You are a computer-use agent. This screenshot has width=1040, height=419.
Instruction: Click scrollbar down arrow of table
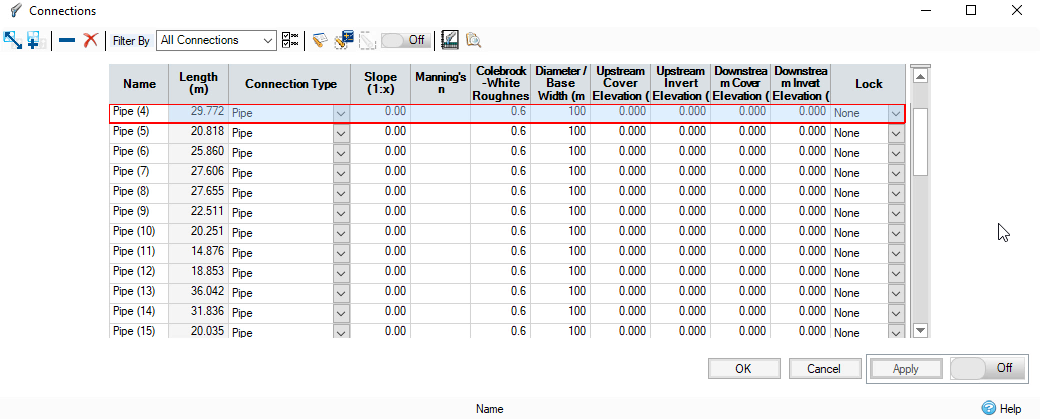(920, 329)
